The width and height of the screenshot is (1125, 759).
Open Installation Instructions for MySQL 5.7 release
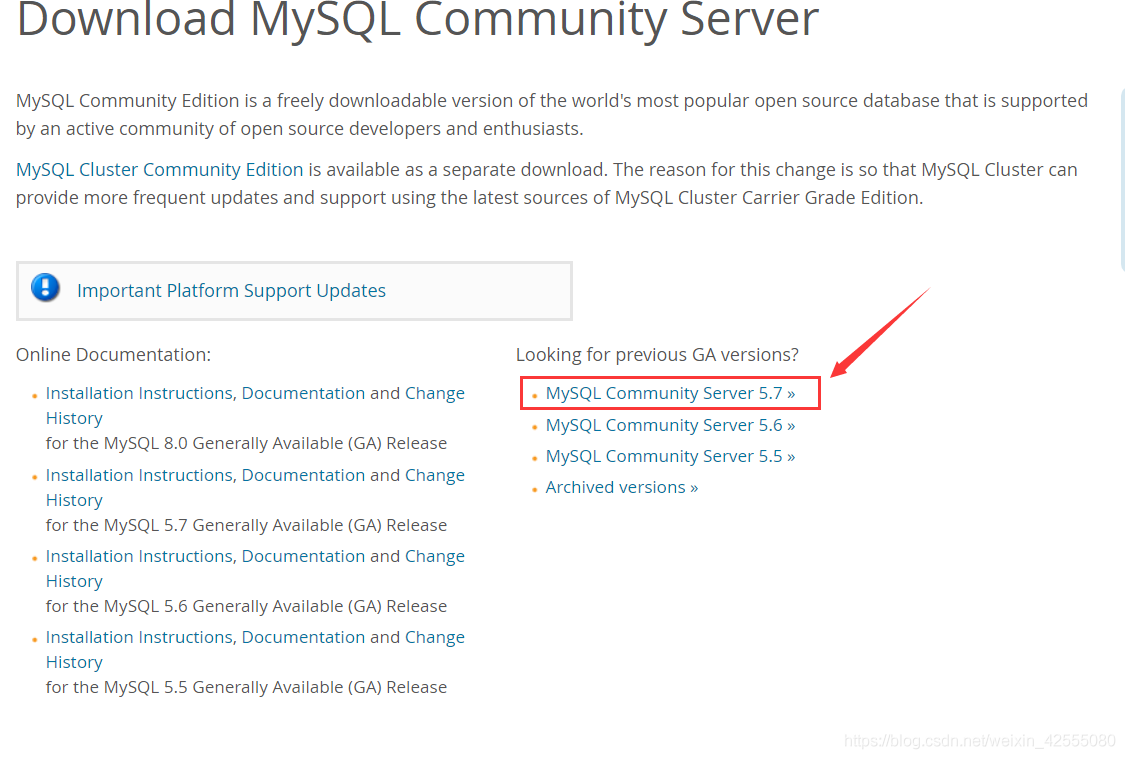pos(139,475)
